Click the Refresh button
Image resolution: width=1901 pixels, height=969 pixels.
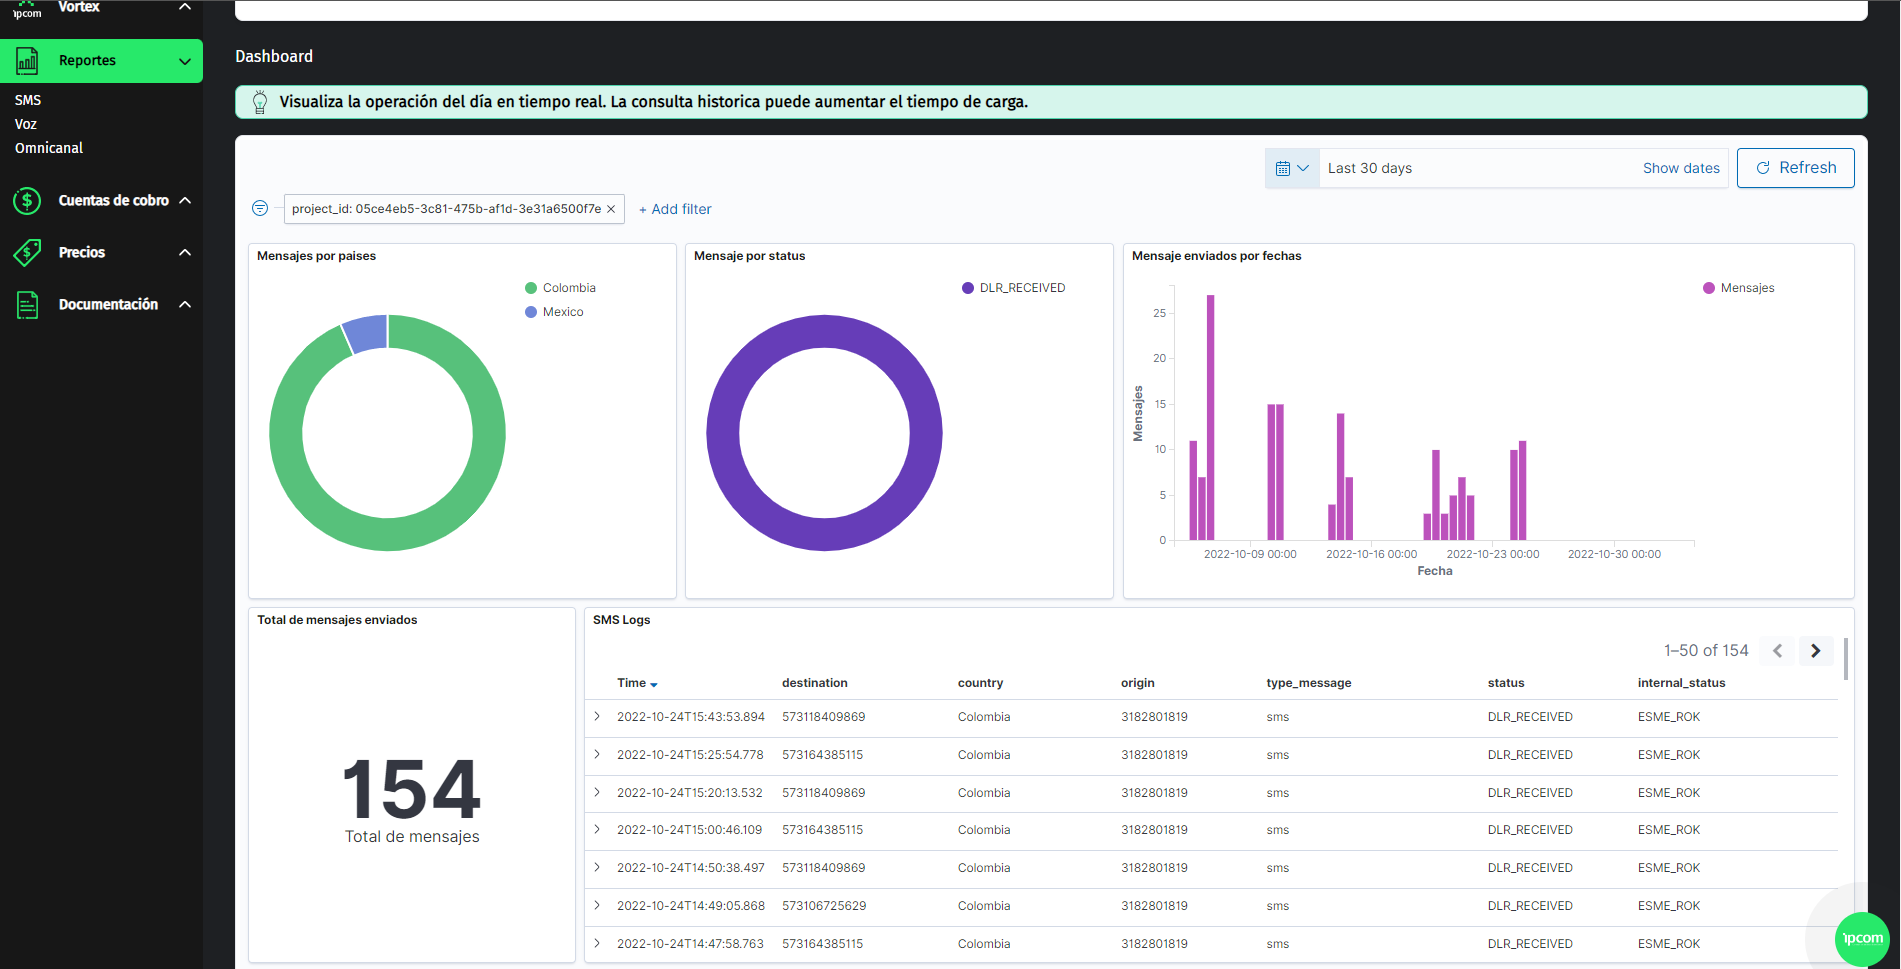(1795, 168)
